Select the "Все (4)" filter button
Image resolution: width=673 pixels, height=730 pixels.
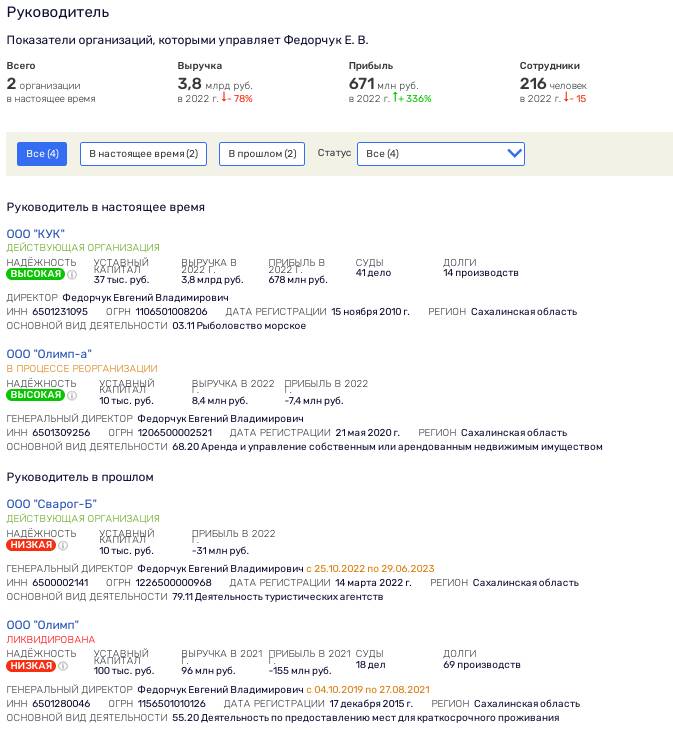(42, 154)
